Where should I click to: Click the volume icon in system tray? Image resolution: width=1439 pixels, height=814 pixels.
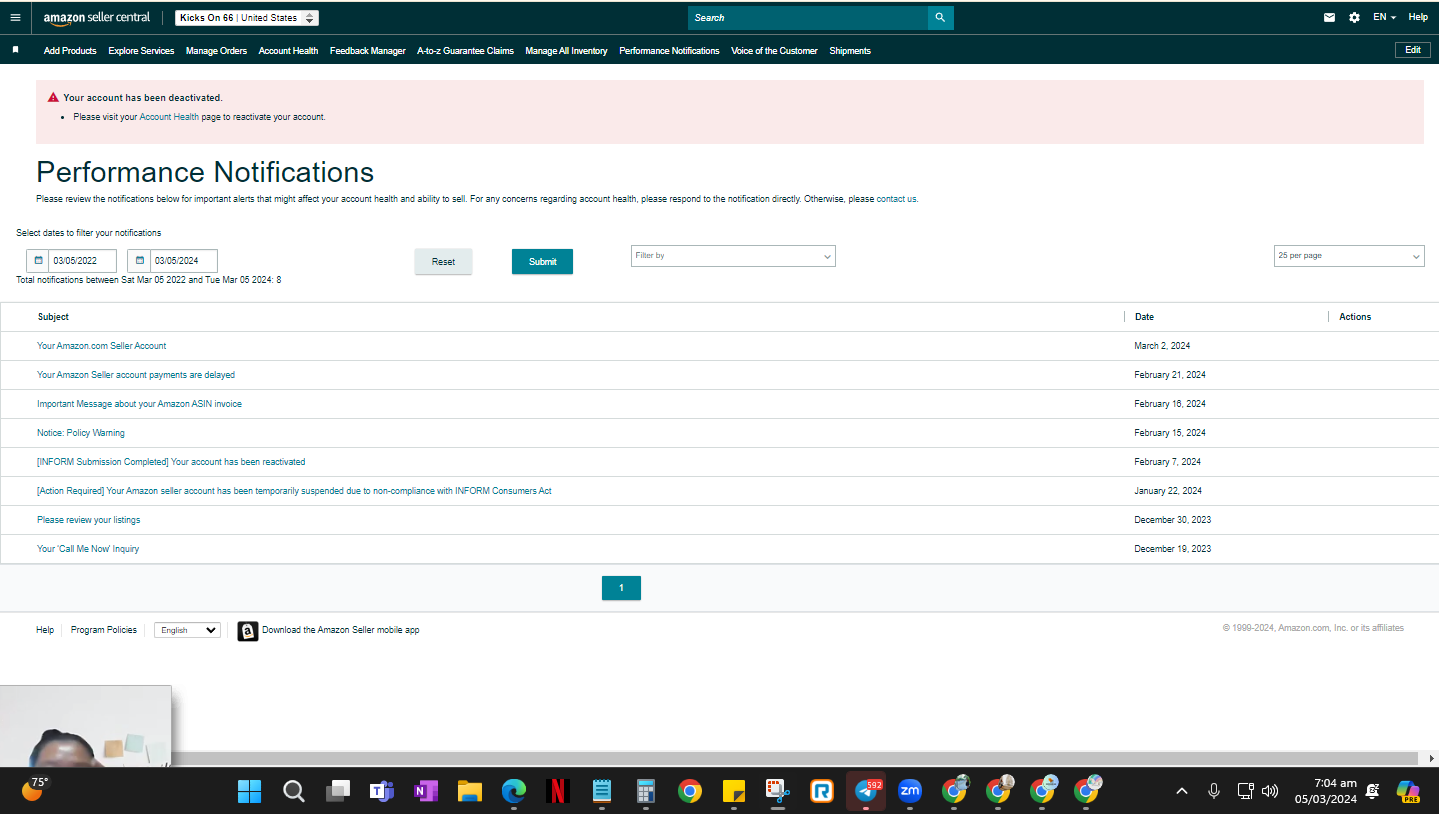(x=1270, y=791)
